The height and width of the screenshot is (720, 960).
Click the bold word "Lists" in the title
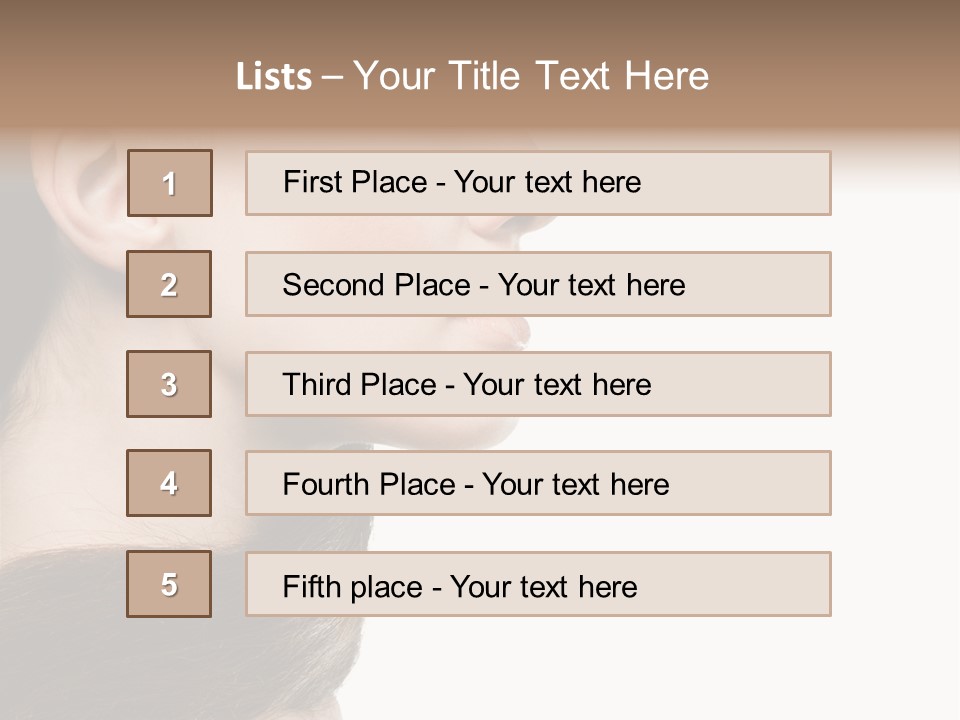(274, 77)
